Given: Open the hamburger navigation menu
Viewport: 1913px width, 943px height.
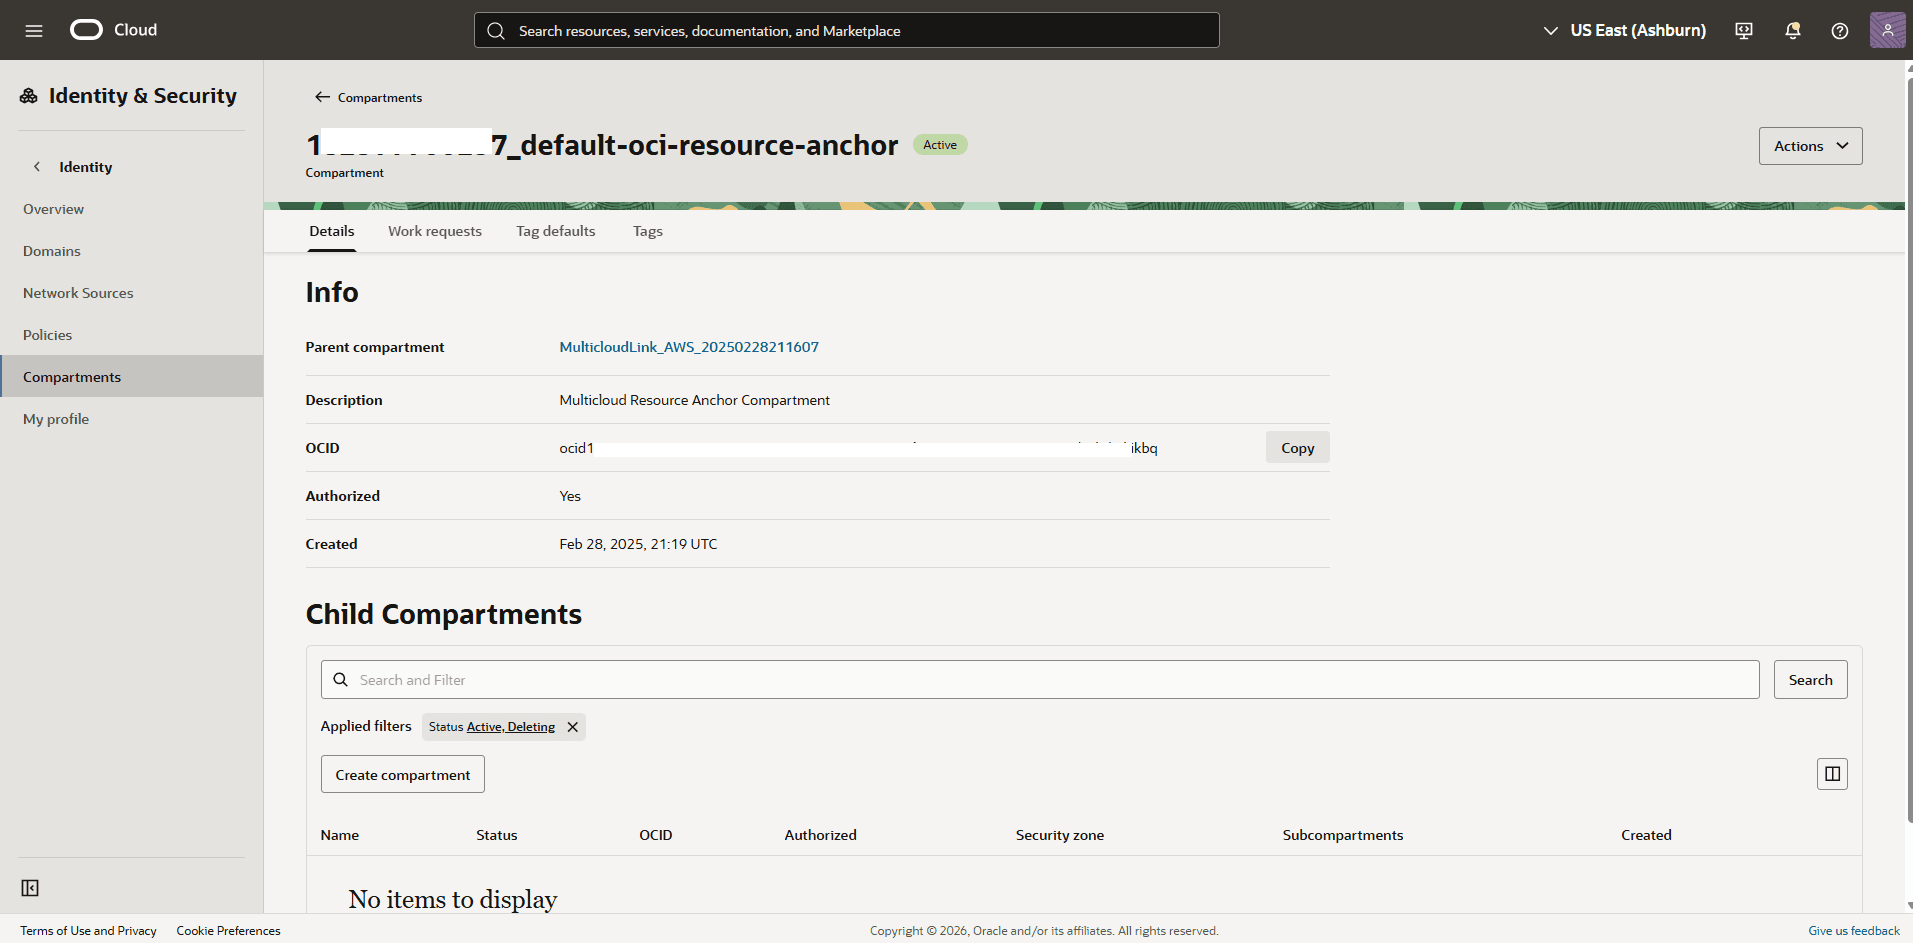Looking at the screenshot, I should pyautogui.click(x=34, y=30).
